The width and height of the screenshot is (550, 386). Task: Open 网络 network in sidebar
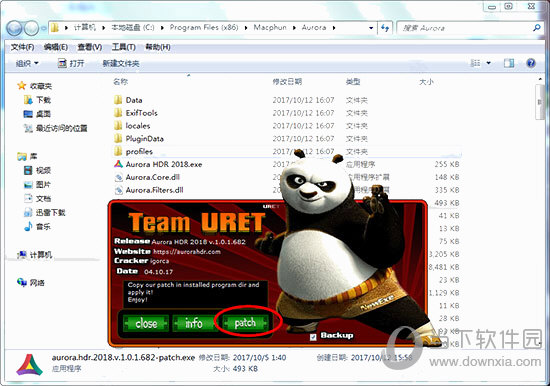31,282
